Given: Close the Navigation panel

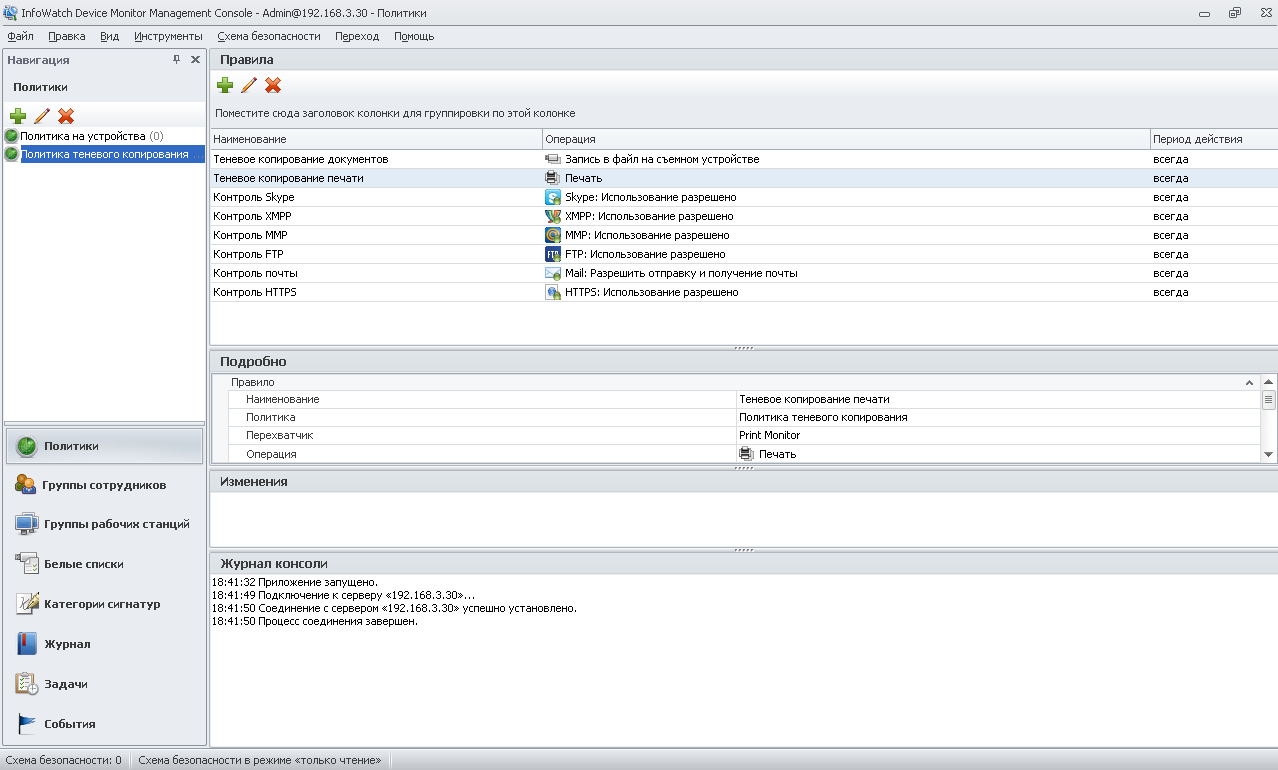Looking at the screenshot, I should pos(195,60).
